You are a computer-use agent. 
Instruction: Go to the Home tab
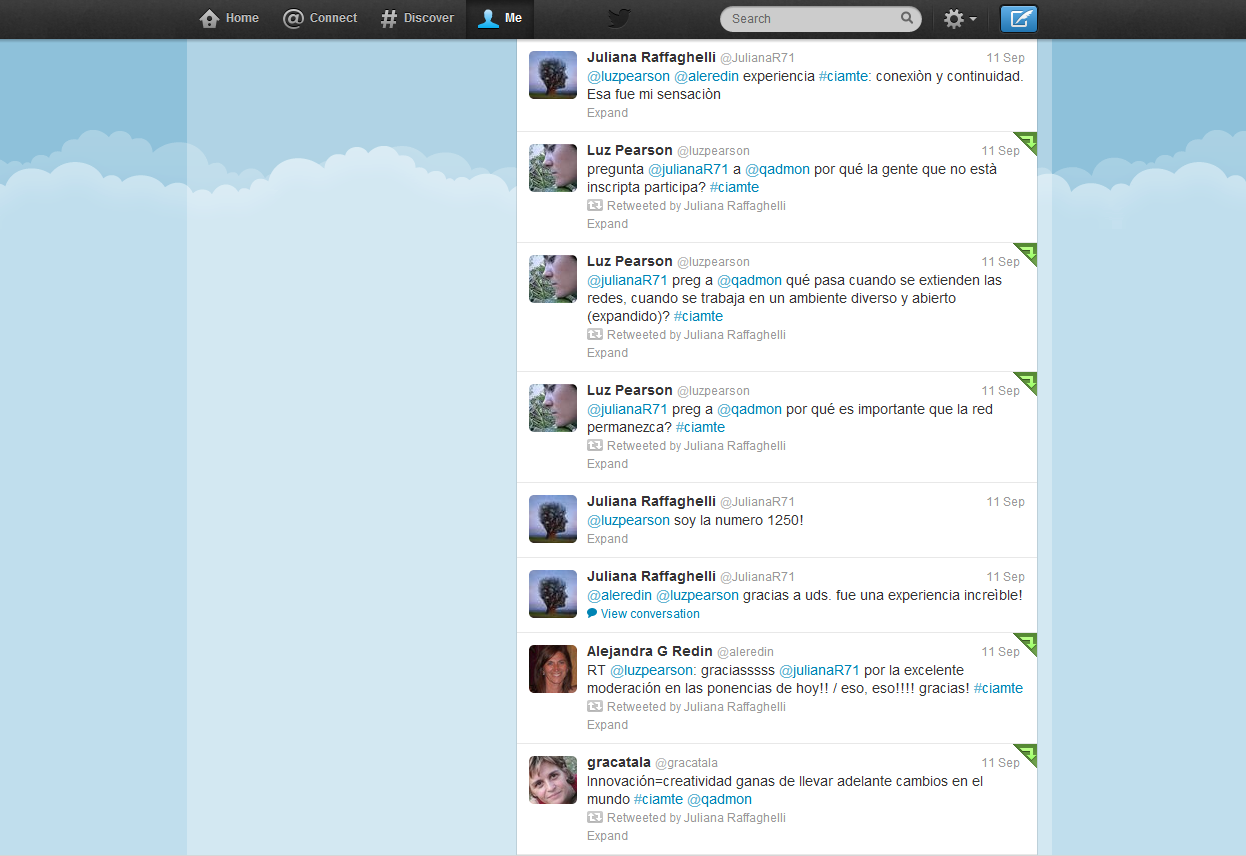pyautogui.click(x=230, y=19)
